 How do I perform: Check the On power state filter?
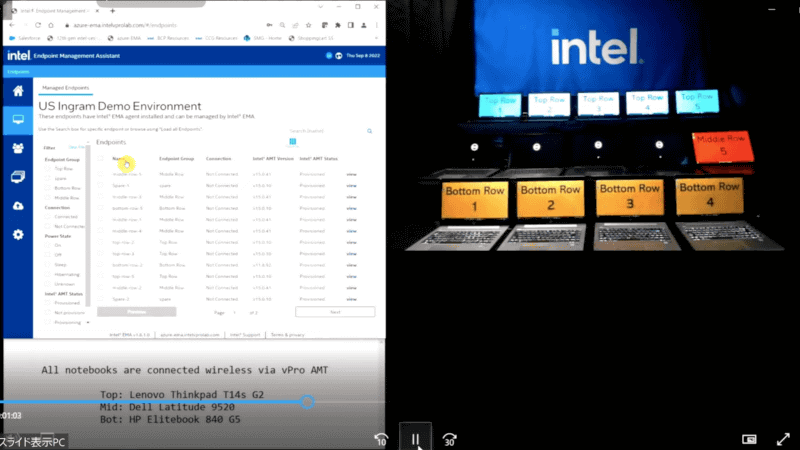tap(47, 245)
